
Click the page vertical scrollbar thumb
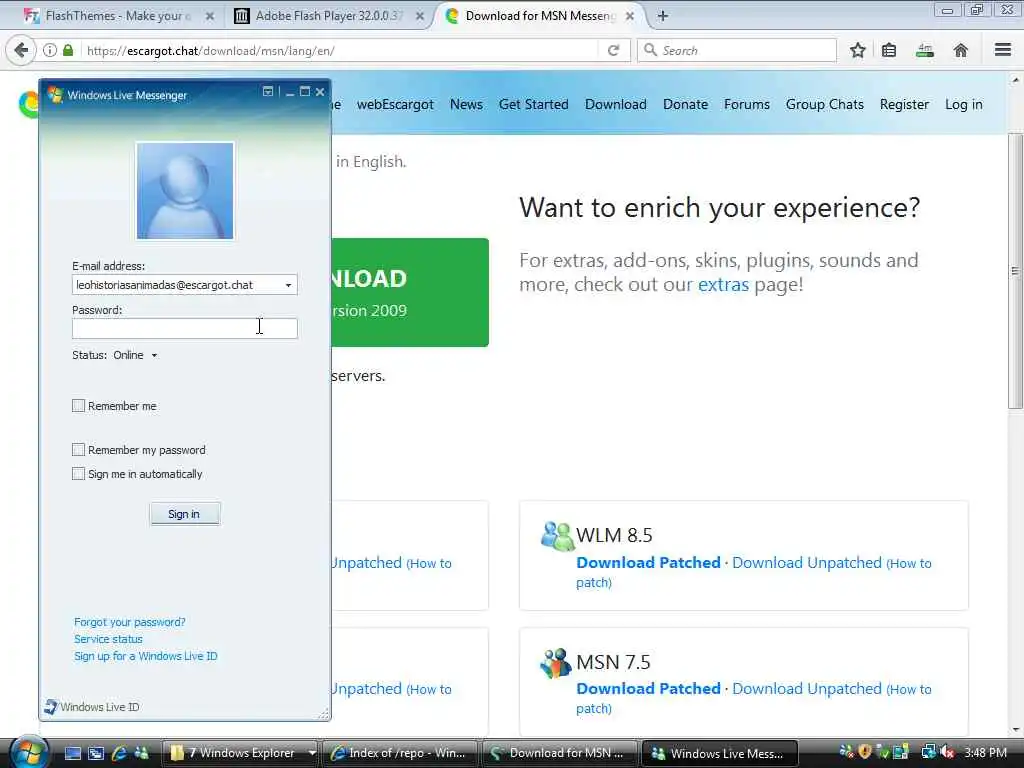point(1015,271)
